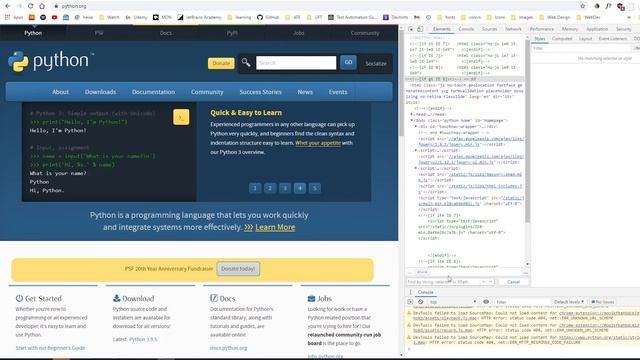
Task: Click the python.org Search text field
Action: pyautogui.click(x=296, y=63)
